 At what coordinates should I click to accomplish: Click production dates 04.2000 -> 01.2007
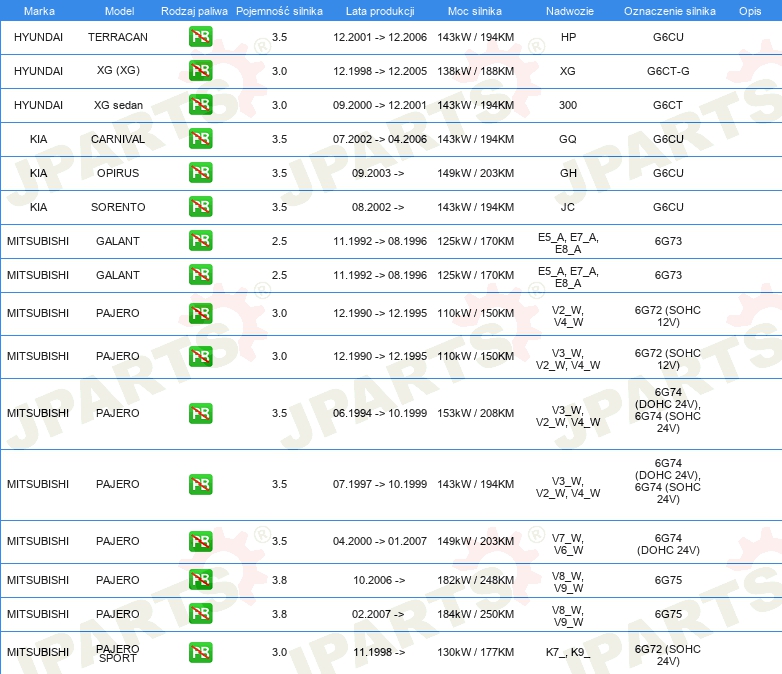click(x=380, y=541)
